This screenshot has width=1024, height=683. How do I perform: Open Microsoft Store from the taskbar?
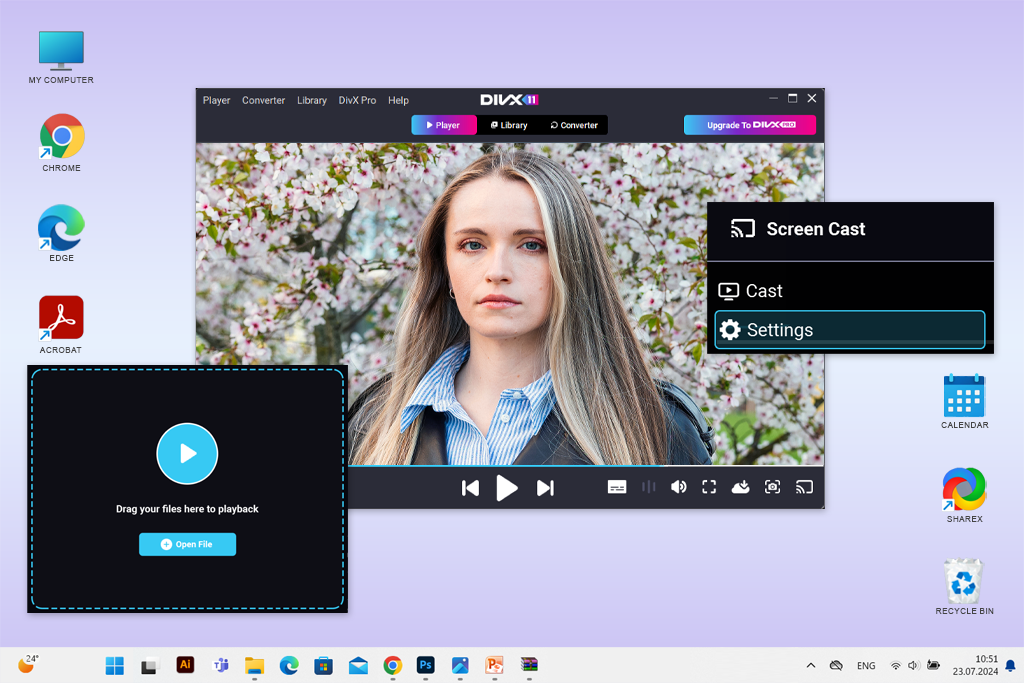[x=323, y=665]
